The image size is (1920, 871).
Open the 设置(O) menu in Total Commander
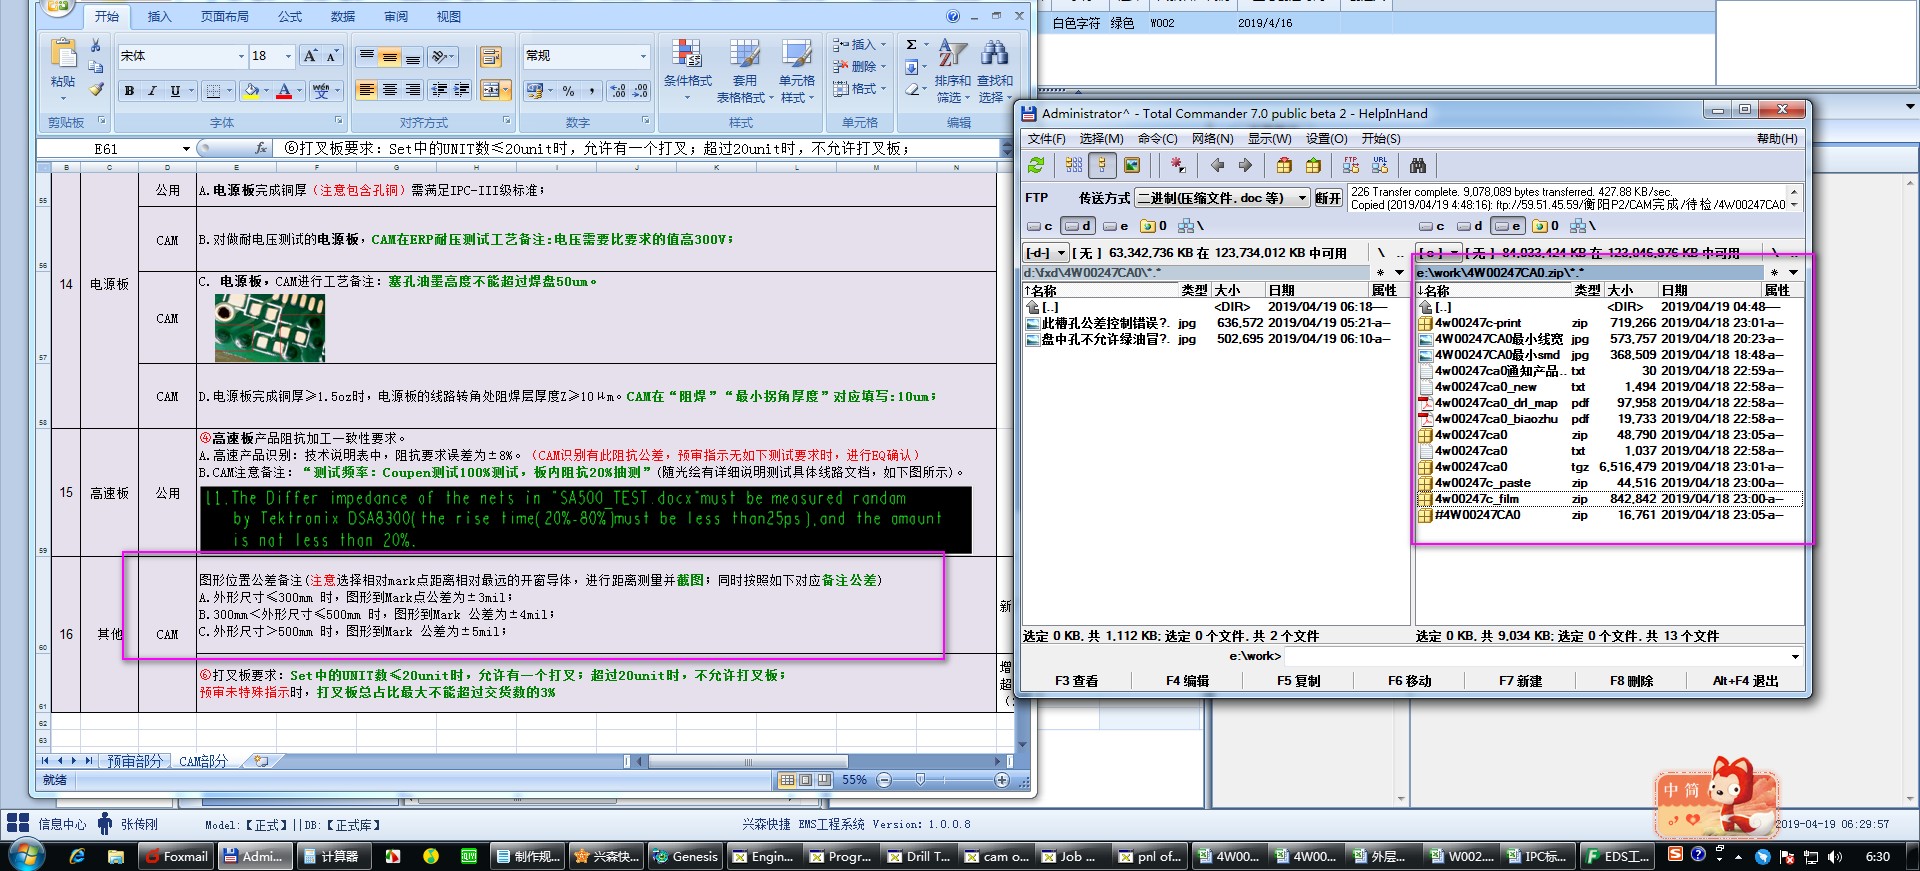[1326, 139]
